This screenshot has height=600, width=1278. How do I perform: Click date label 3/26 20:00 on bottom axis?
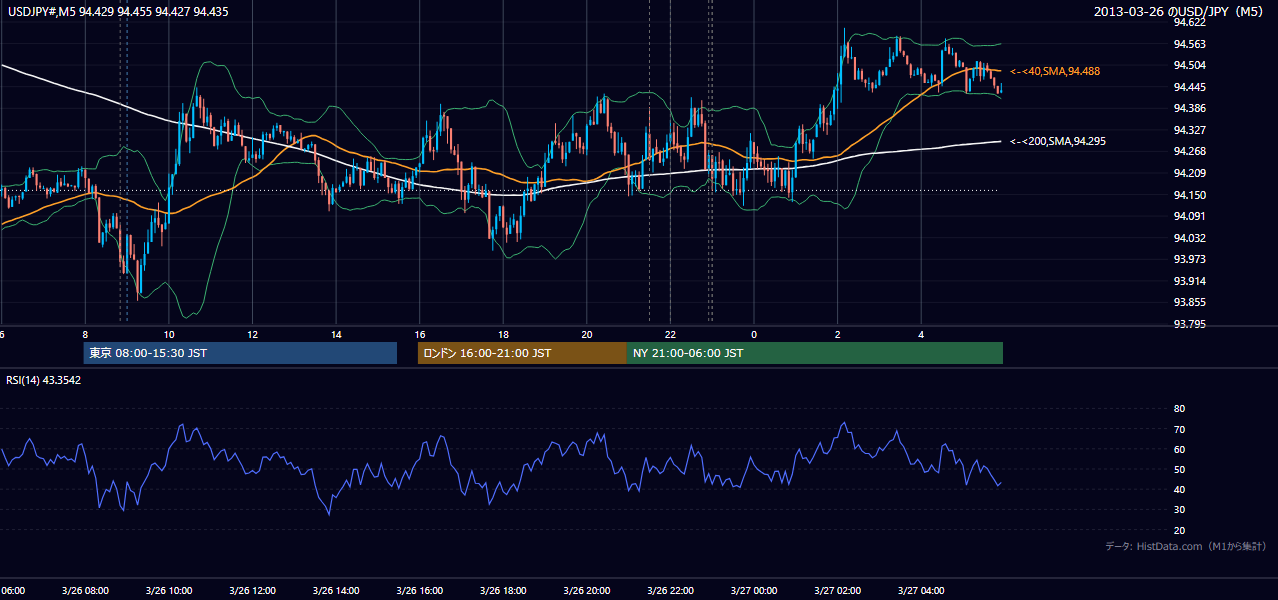tap(586, 590)
